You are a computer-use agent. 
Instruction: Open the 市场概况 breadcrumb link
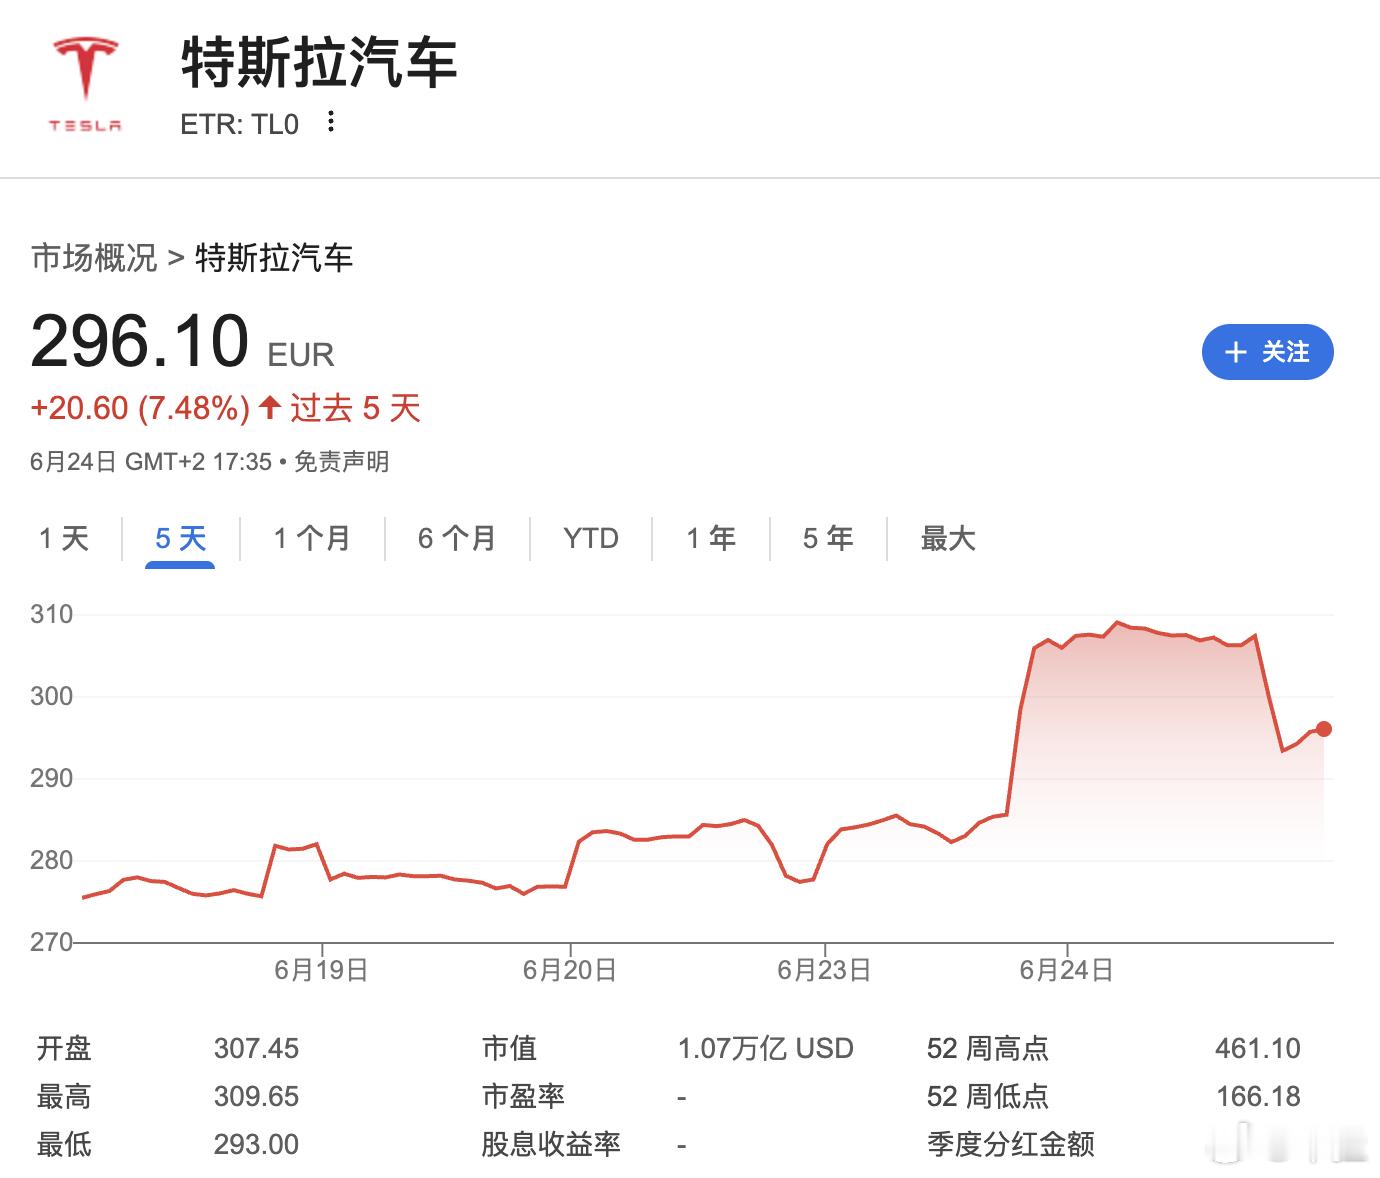pos(94,258)
